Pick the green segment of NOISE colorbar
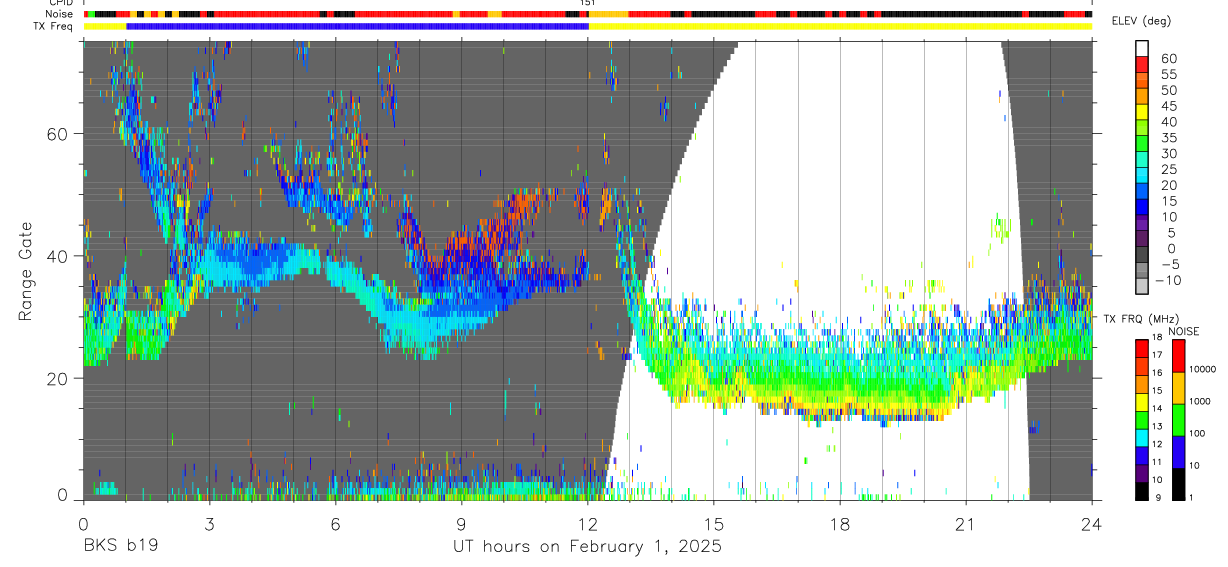 (1178, 420)
